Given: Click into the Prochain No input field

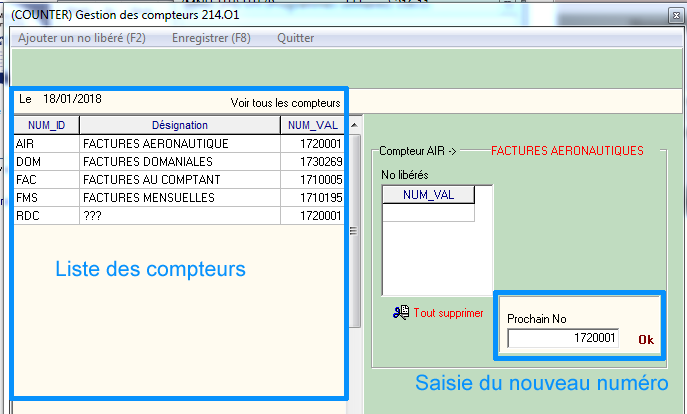Looking at the screenshot, I should [x=563, y=339].
